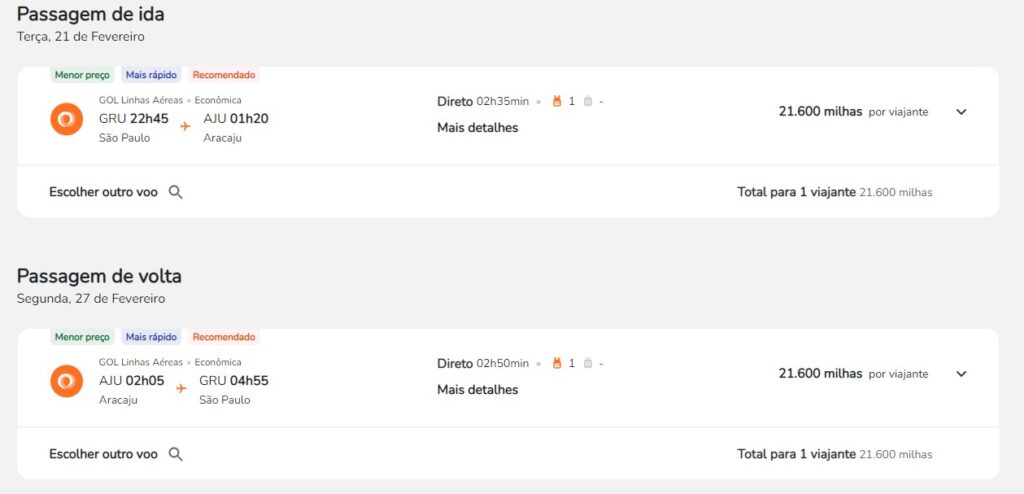Choose another return flight via Escolher outro voo
The width and height of the screenshot is (1024, 494).
103,454
